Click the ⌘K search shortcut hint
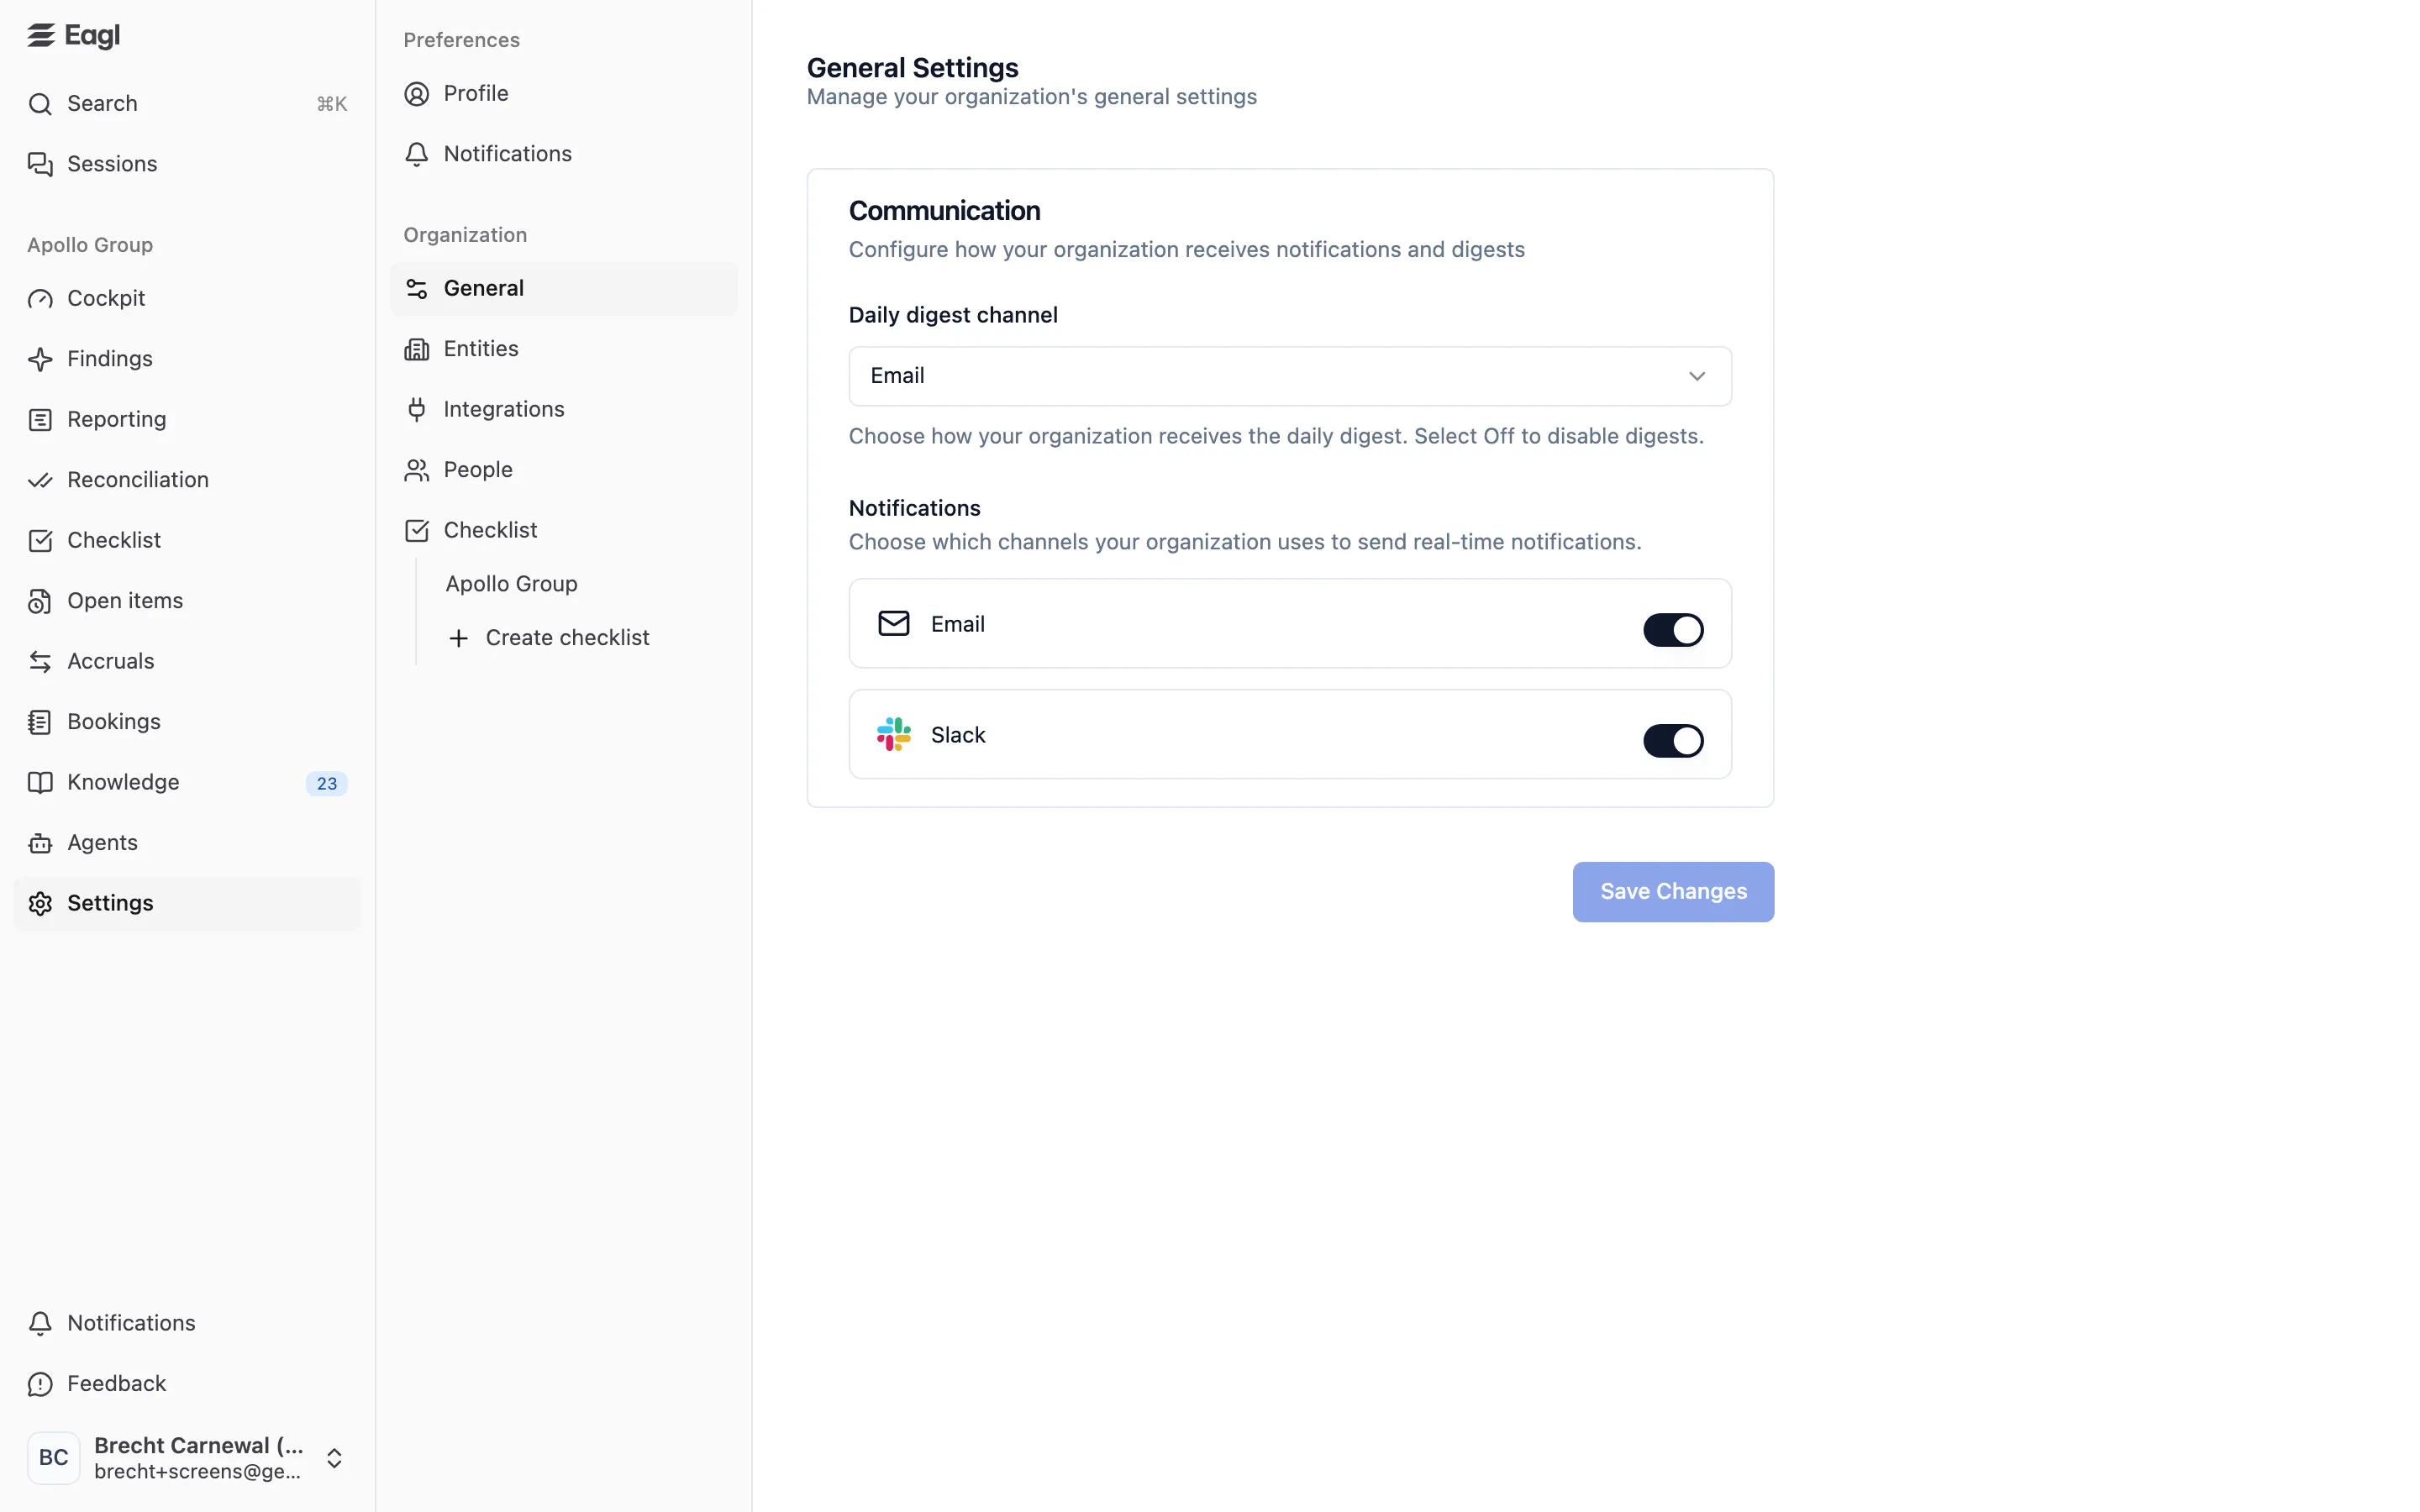 pos(332,104)
